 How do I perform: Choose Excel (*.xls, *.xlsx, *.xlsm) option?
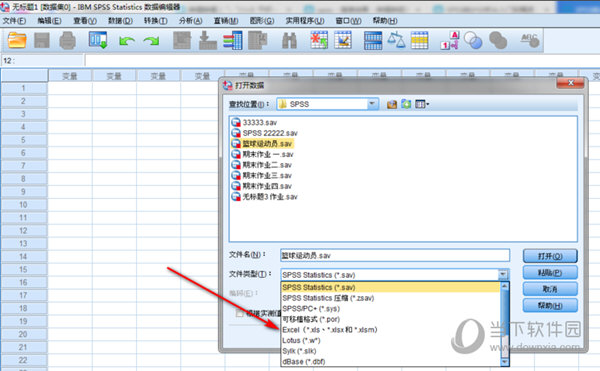click(x=390, y=330)
